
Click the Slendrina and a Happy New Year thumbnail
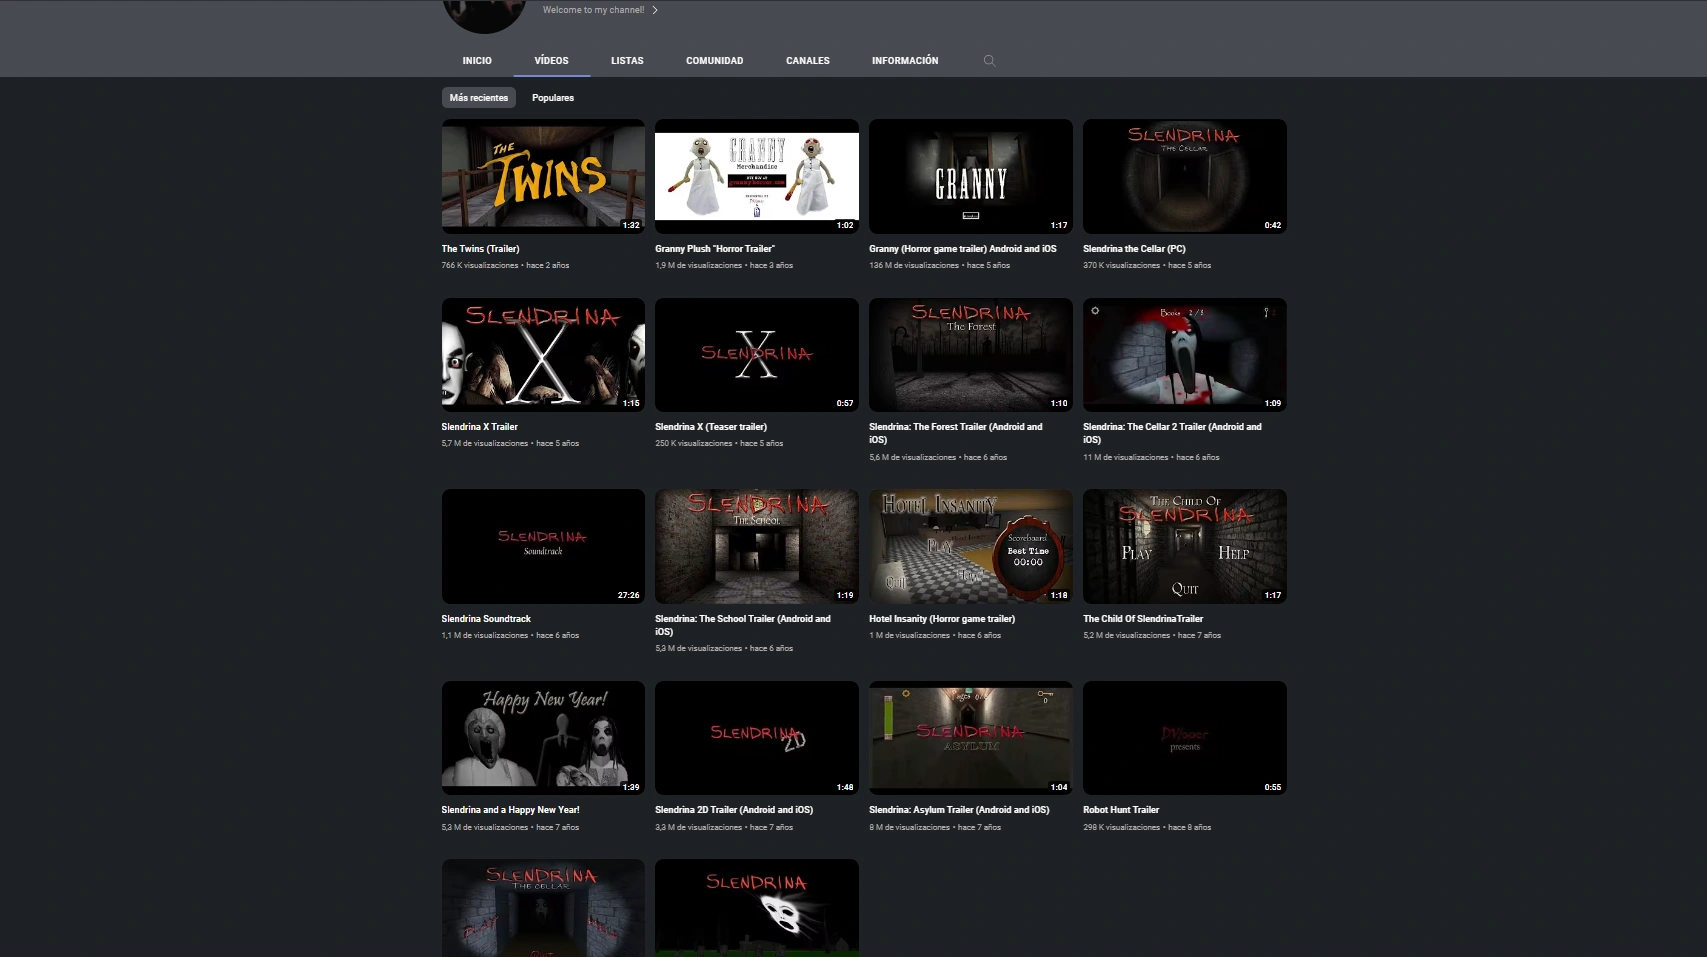542,738
